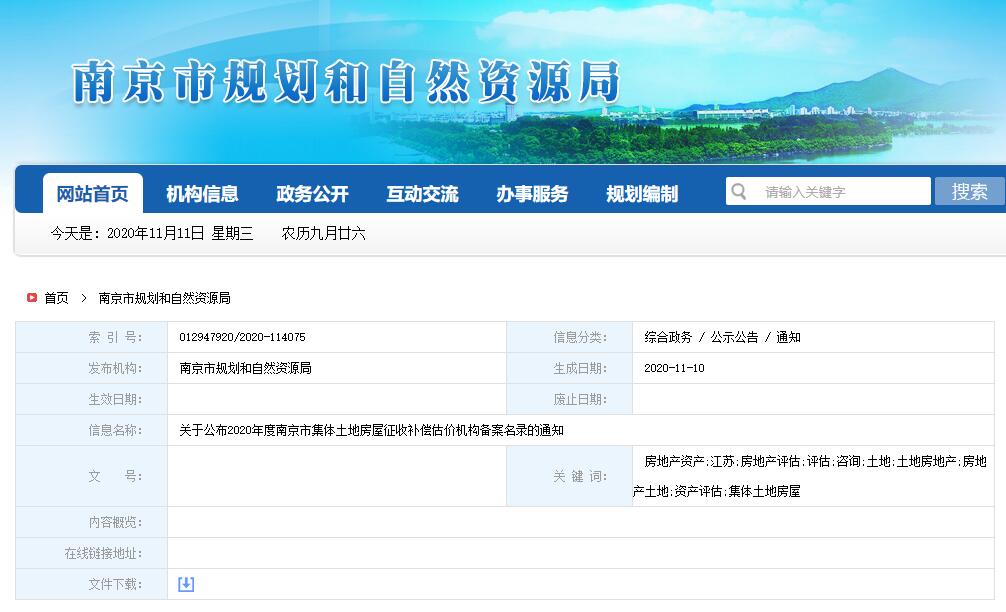Click the red home icon in breadcrumb
This screenshot has width=1006, height=612.
tap(32, 298)
